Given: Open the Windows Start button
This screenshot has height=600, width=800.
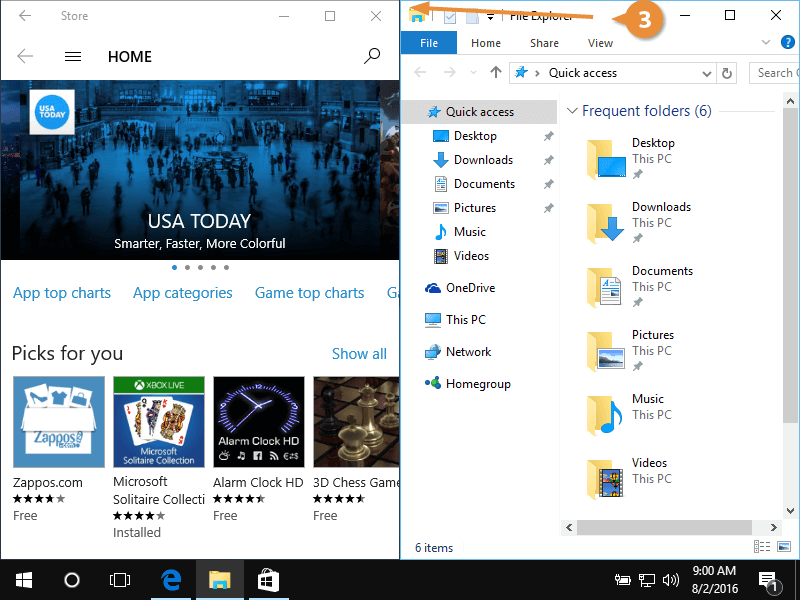Looking at the screenshot, I should 24,580.
